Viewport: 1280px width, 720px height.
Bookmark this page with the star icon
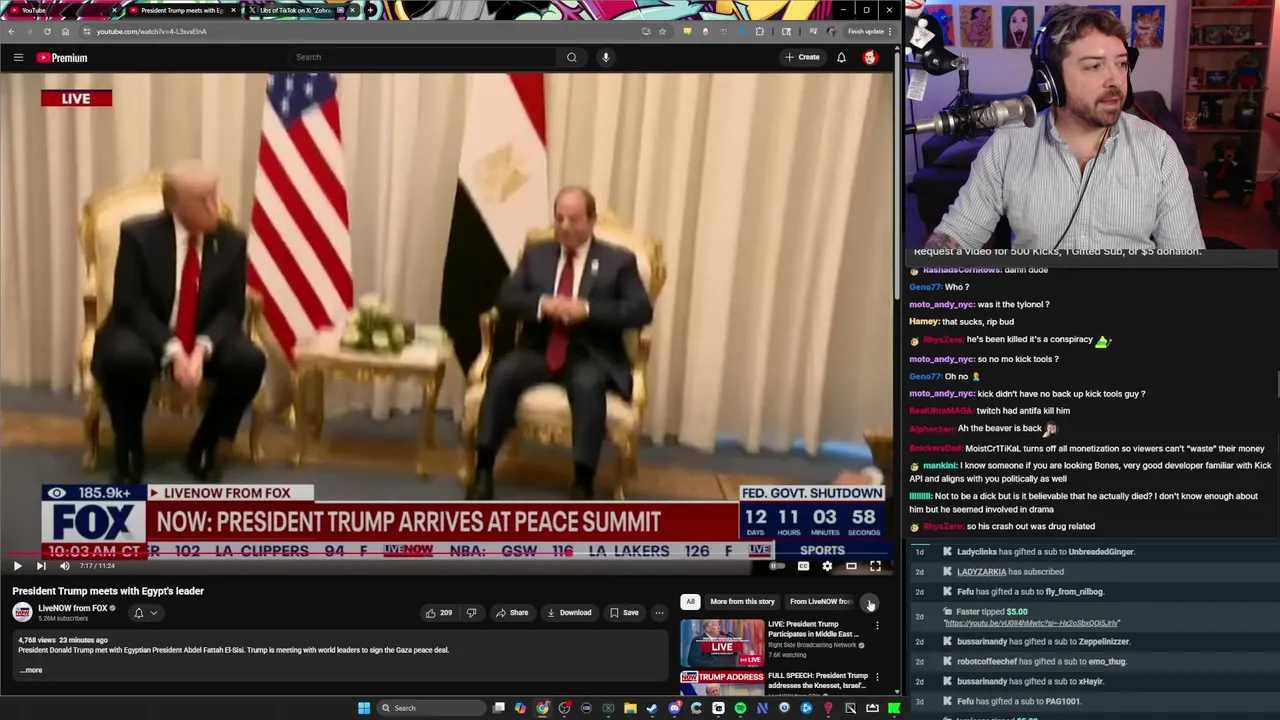pos(661,31)
